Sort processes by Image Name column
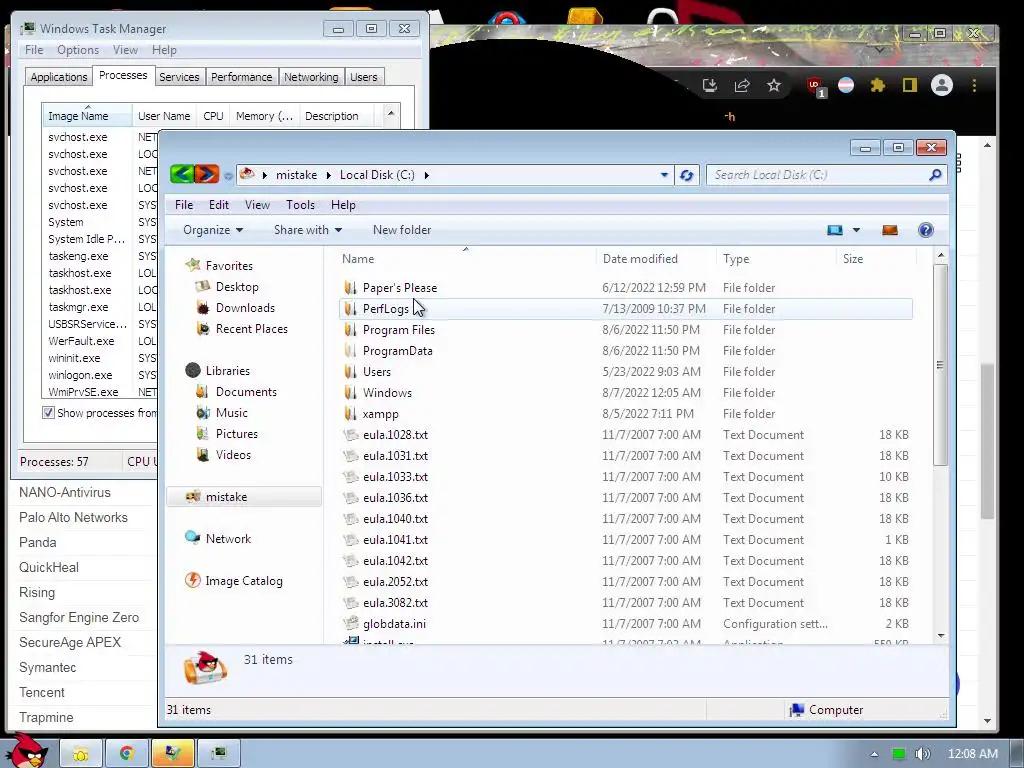 point(87,116)
